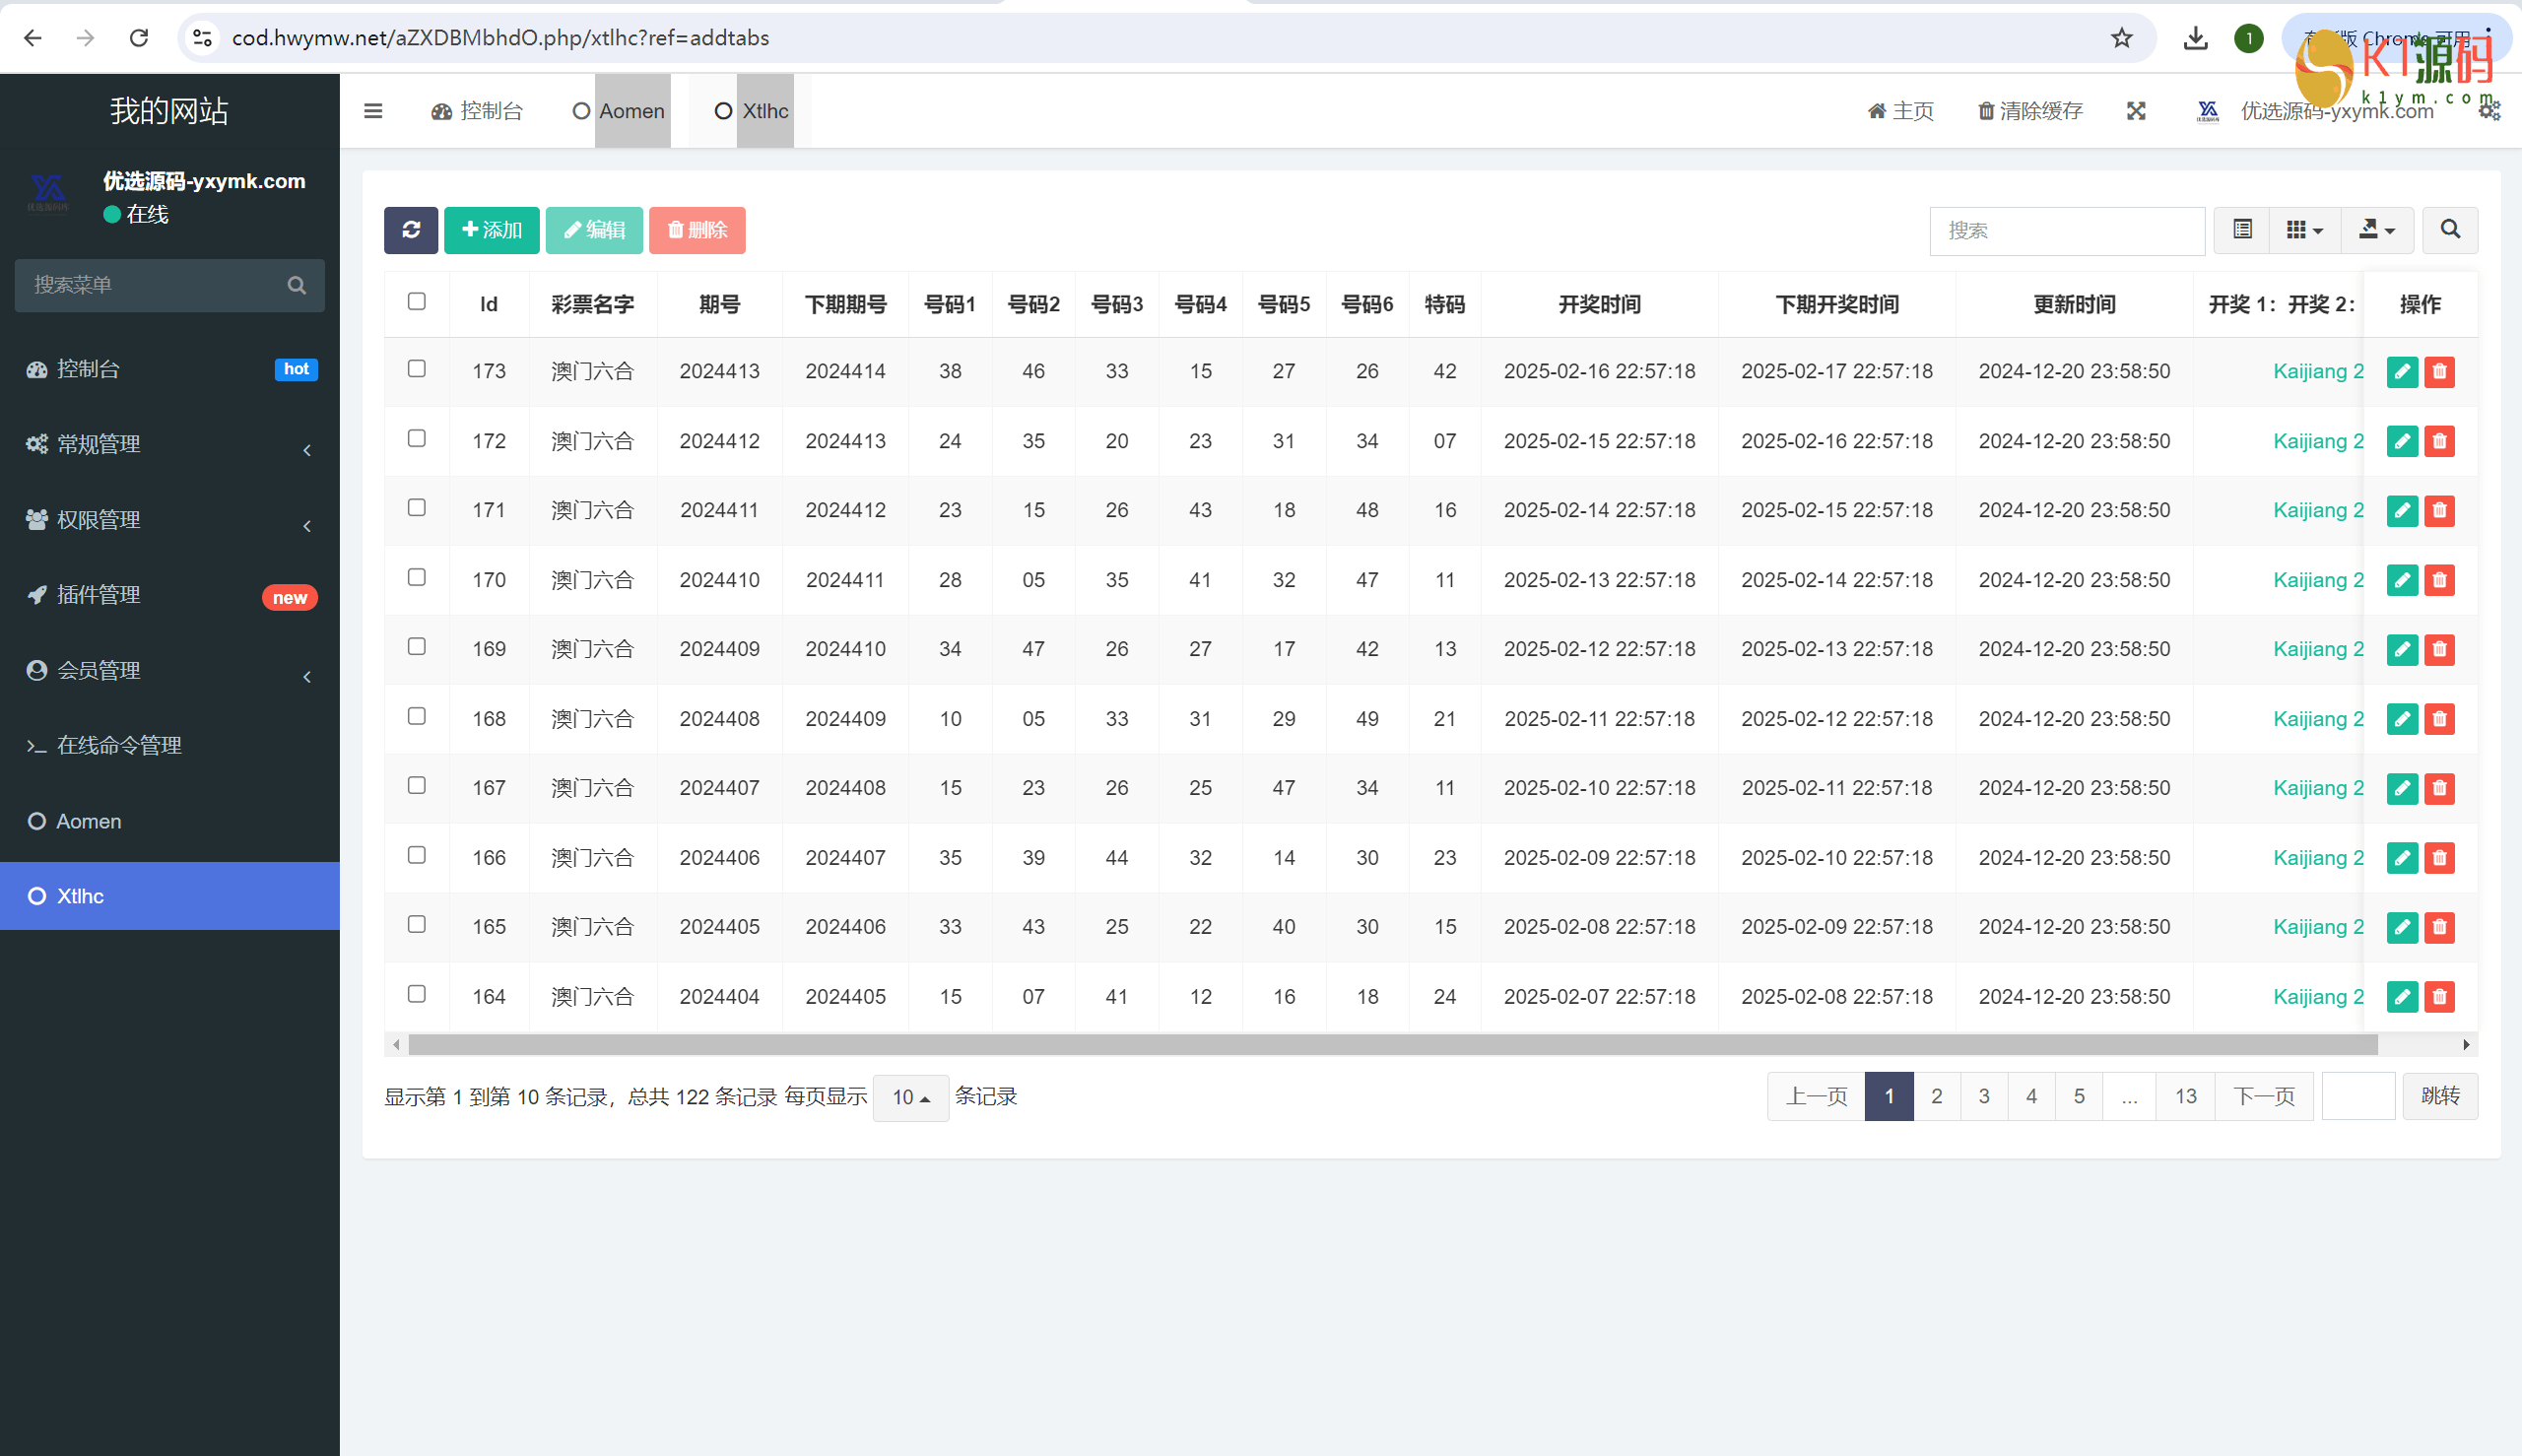Check the checkbox for row 172

pos(417,439)
